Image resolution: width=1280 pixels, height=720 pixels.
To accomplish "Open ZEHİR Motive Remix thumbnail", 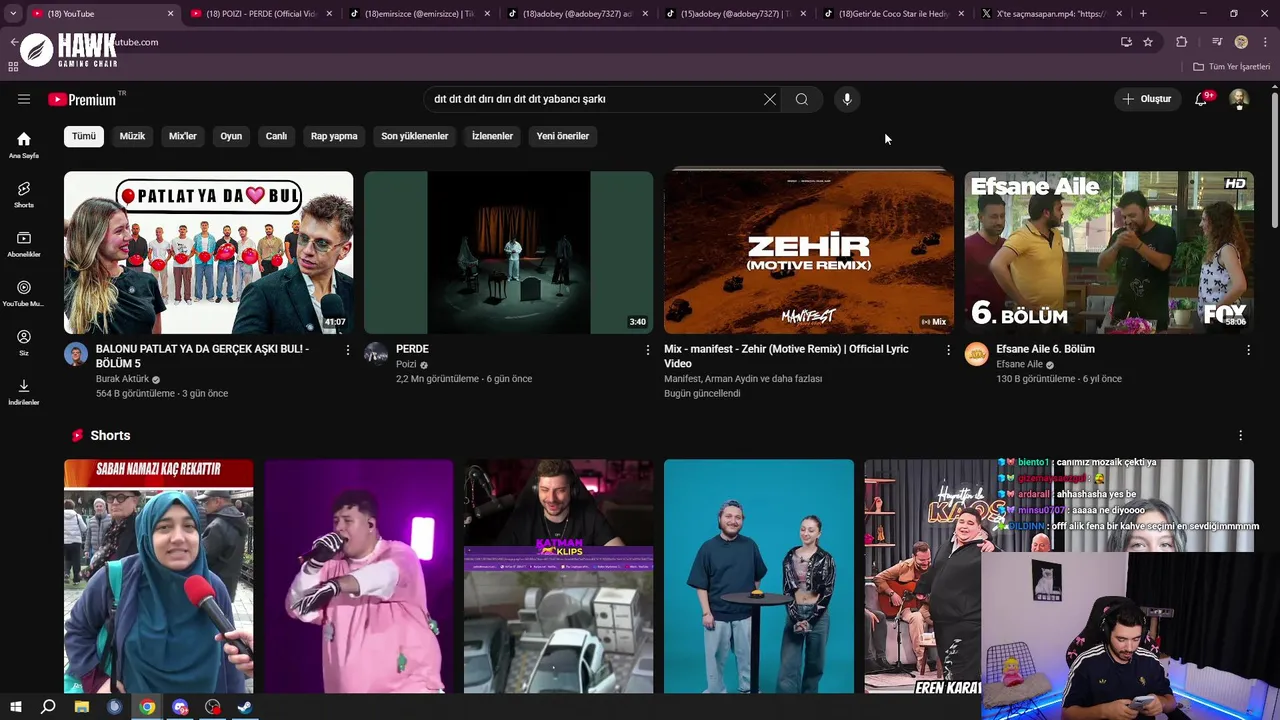I will [809, 252].
